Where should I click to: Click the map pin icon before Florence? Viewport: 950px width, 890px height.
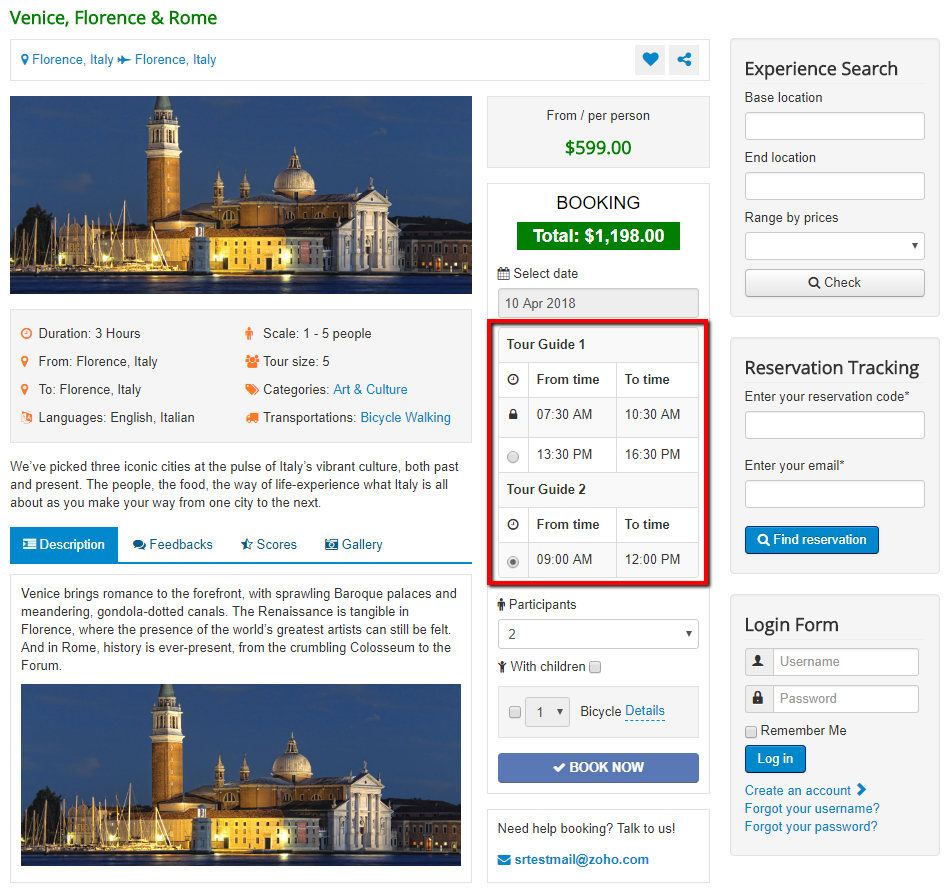click(25, 60)
